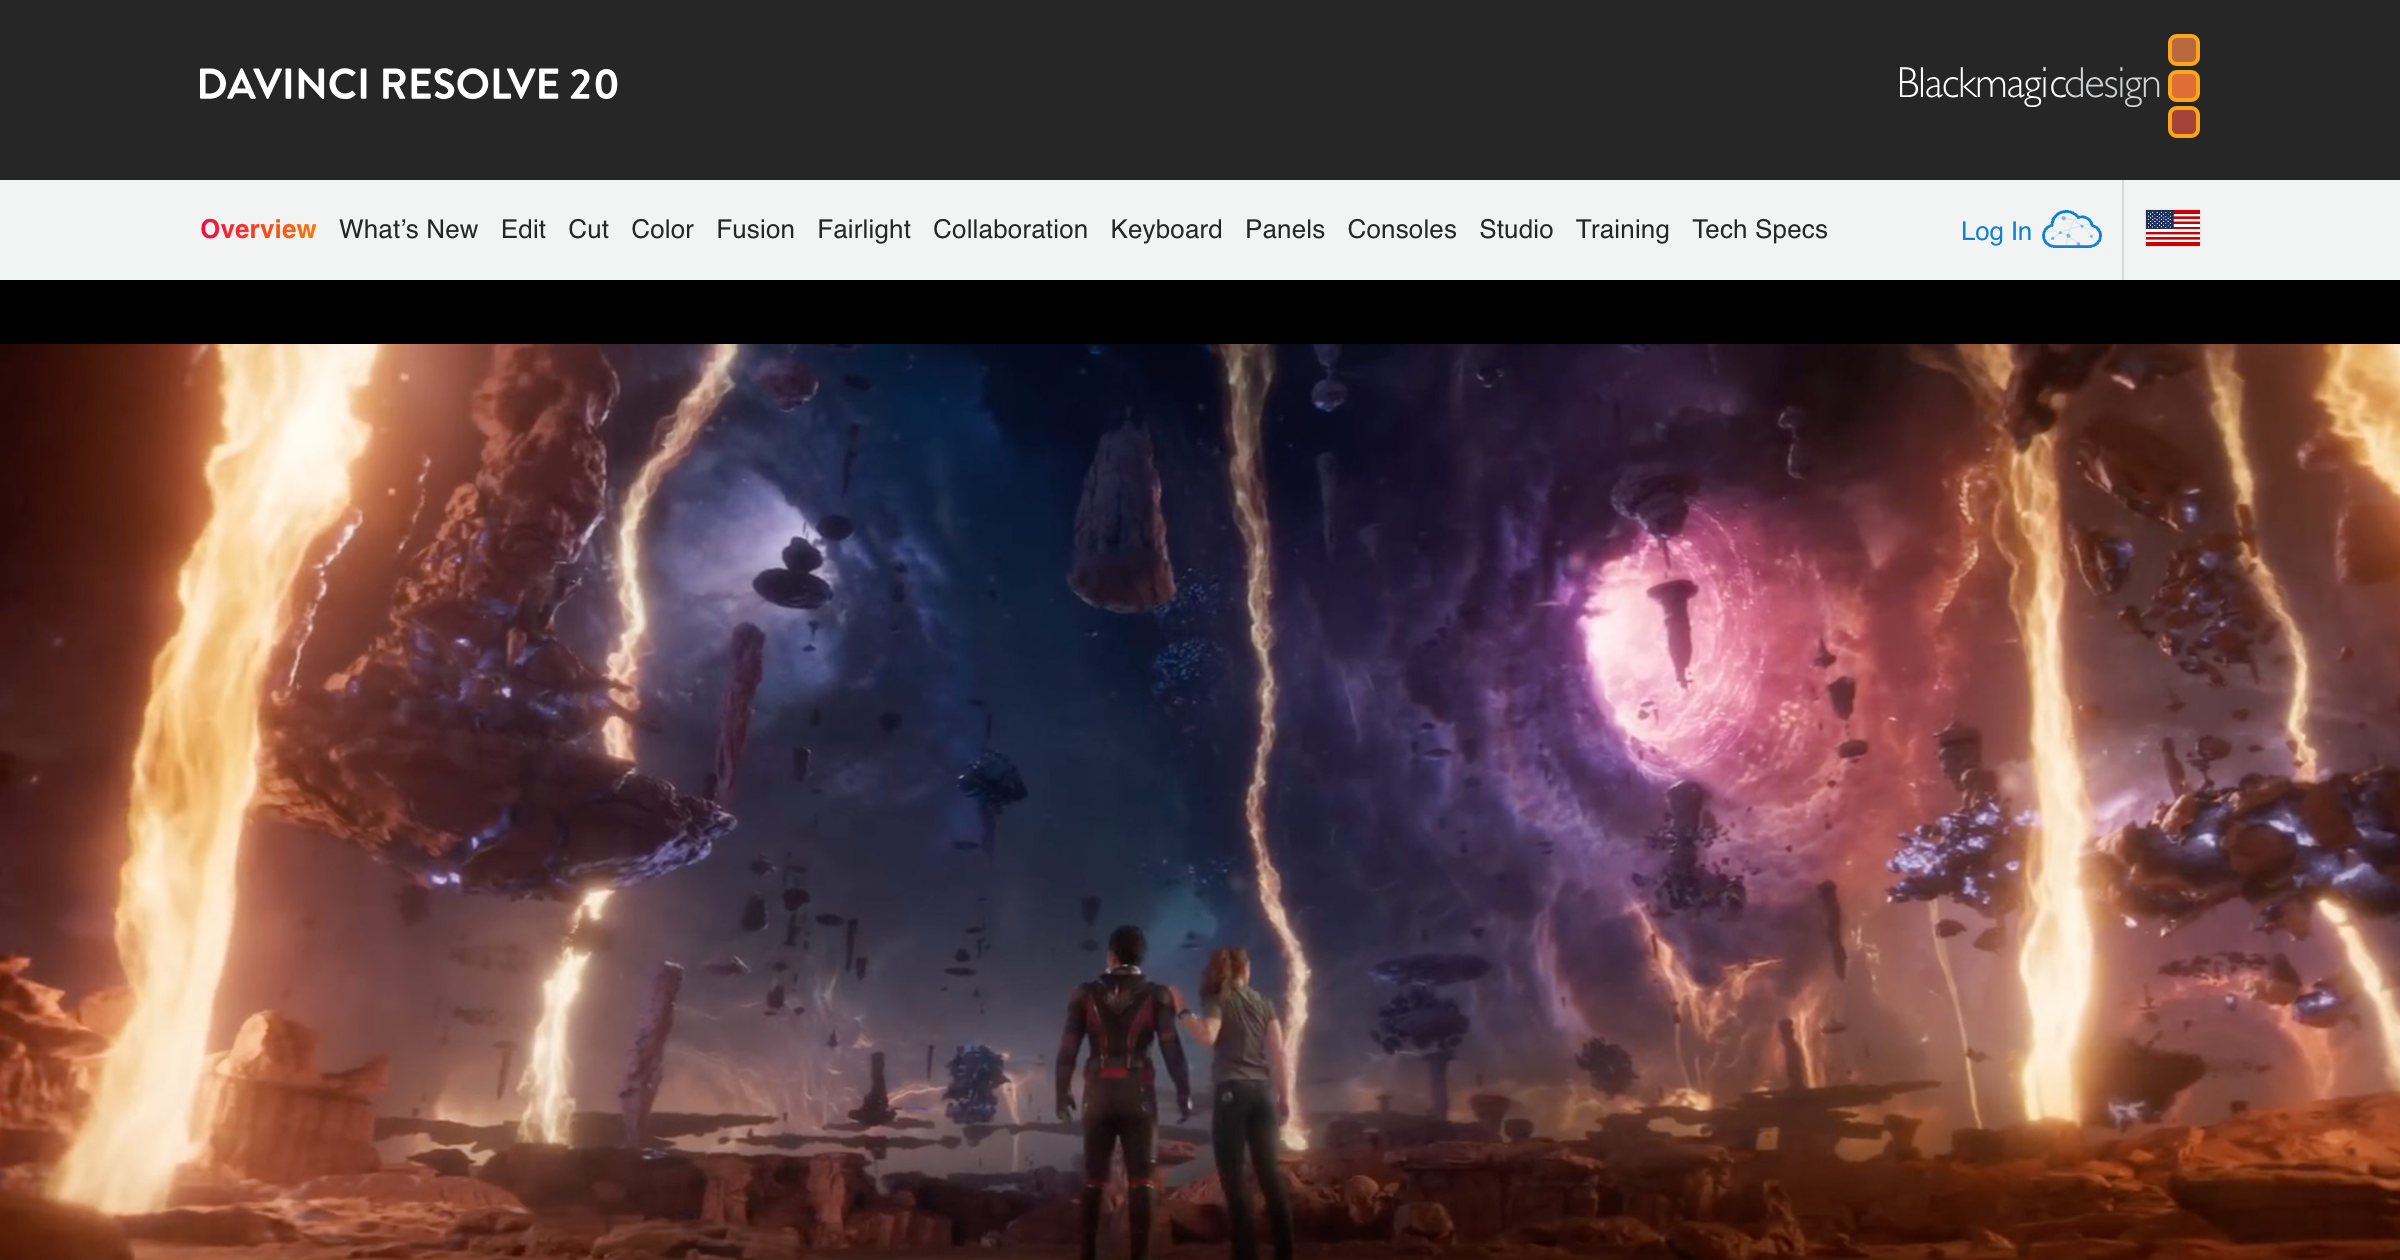Go to the Studio page
The width and height of the screenshot is (2400, 1260).
coord(1516,229)
